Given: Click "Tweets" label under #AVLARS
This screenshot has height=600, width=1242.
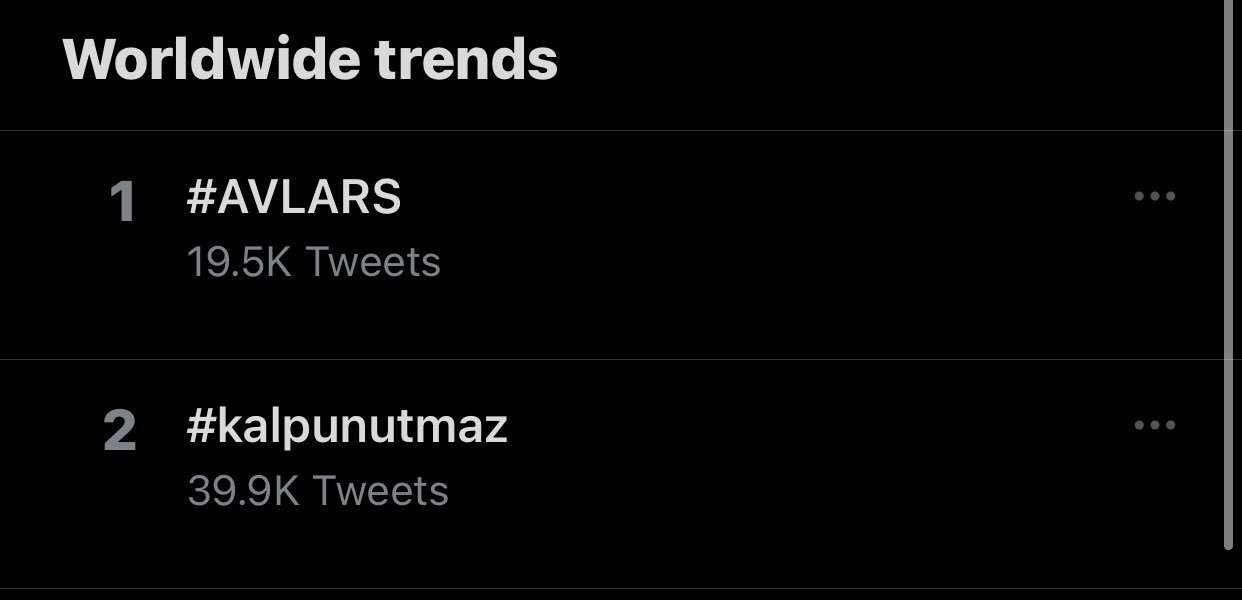Looking at the screenshot, I should [x=372, y=262].
